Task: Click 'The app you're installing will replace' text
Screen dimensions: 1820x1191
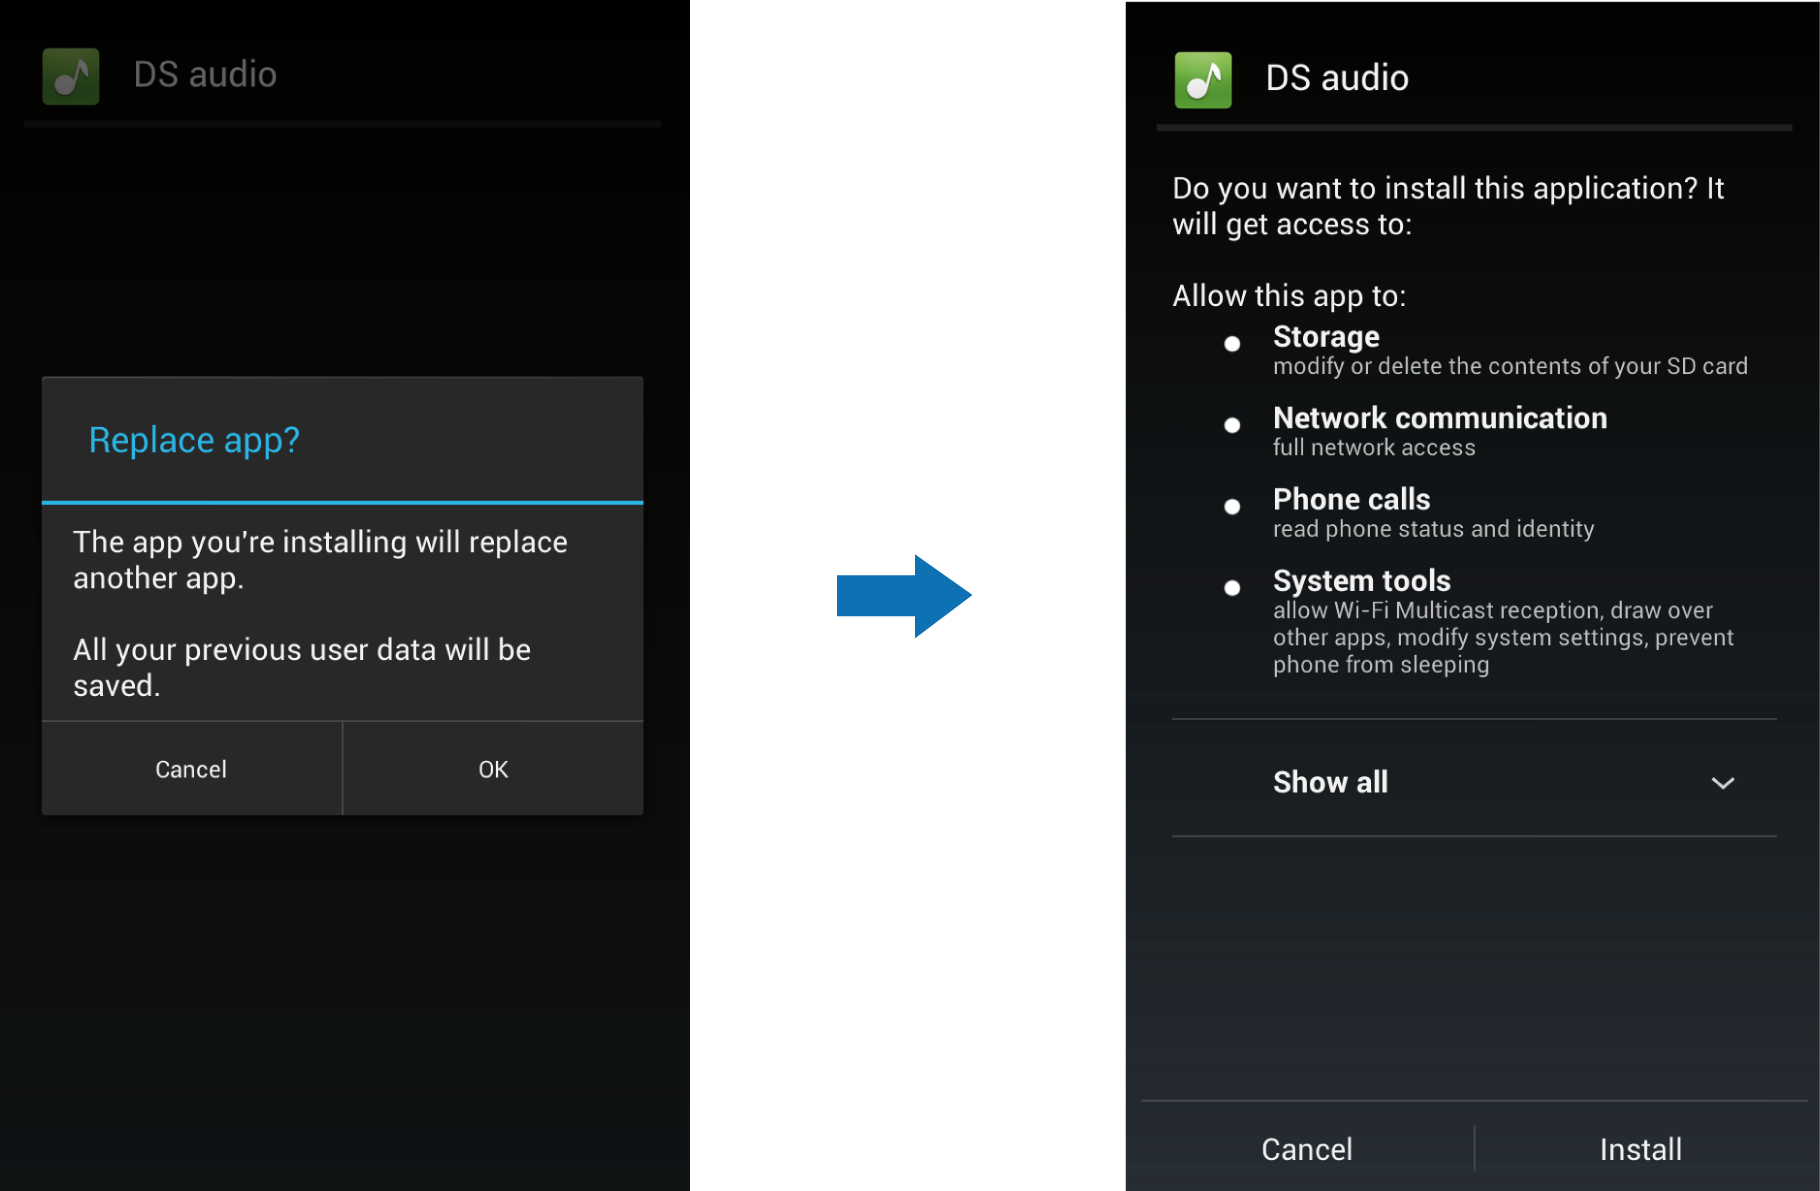Action: (x=320, y=559)
